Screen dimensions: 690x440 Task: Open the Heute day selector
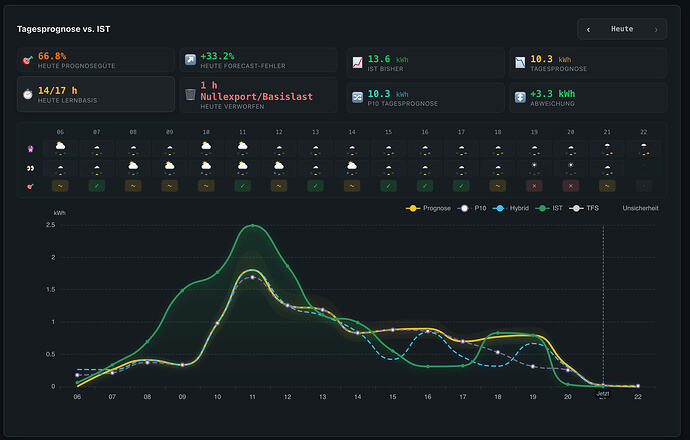(622, 29)
